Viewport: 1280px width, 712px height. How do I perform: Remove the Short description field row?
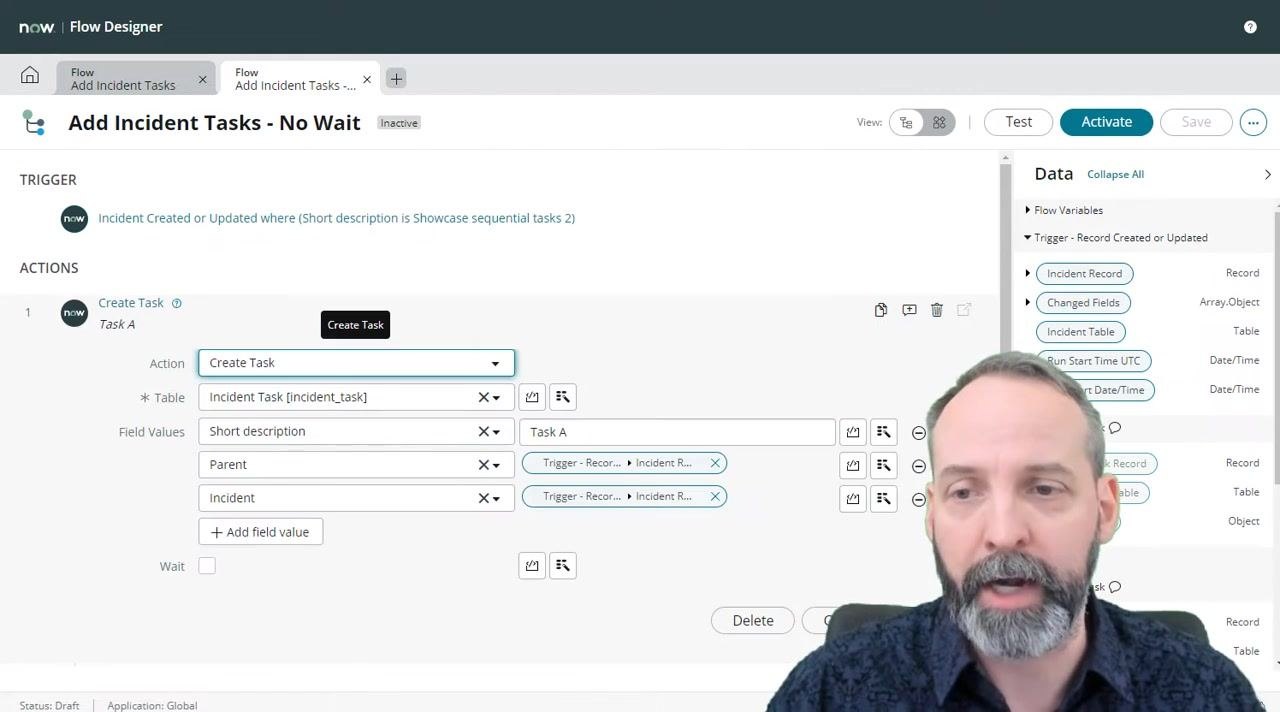919,433
